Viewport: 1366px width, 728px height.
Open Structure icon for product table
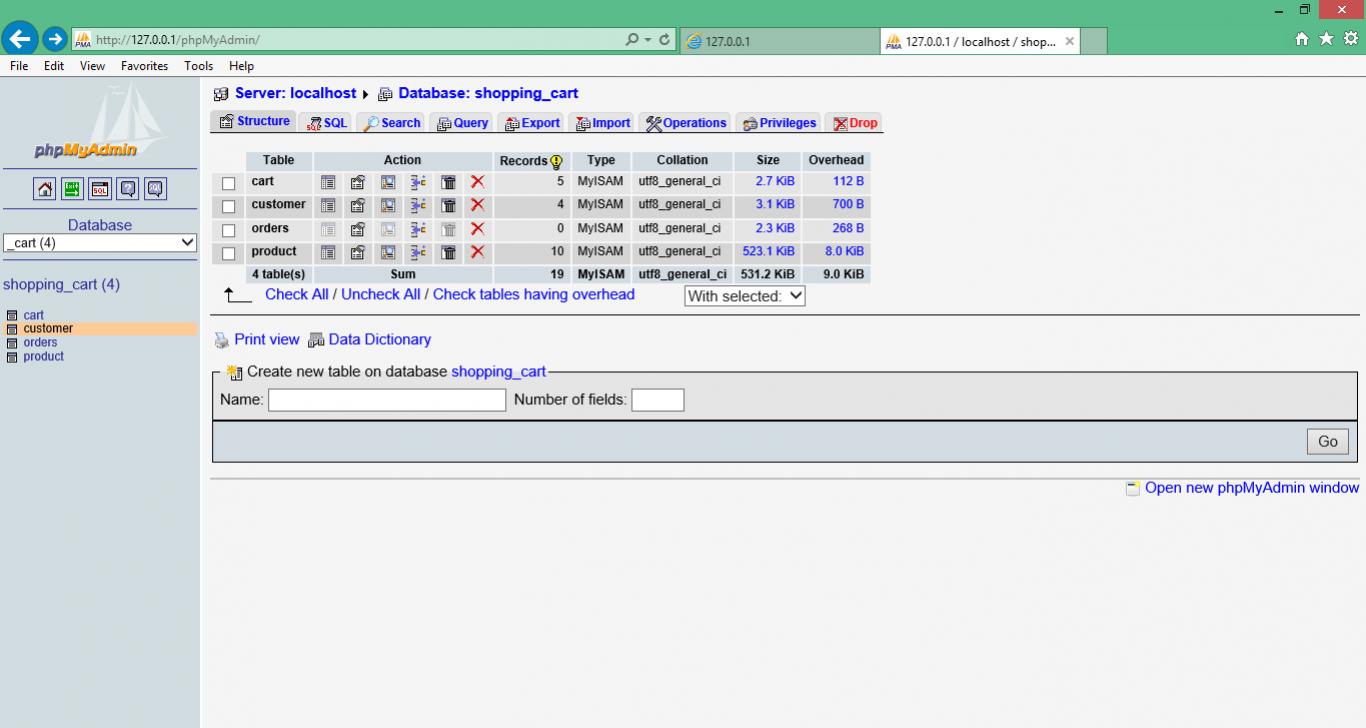pos(358,252)
